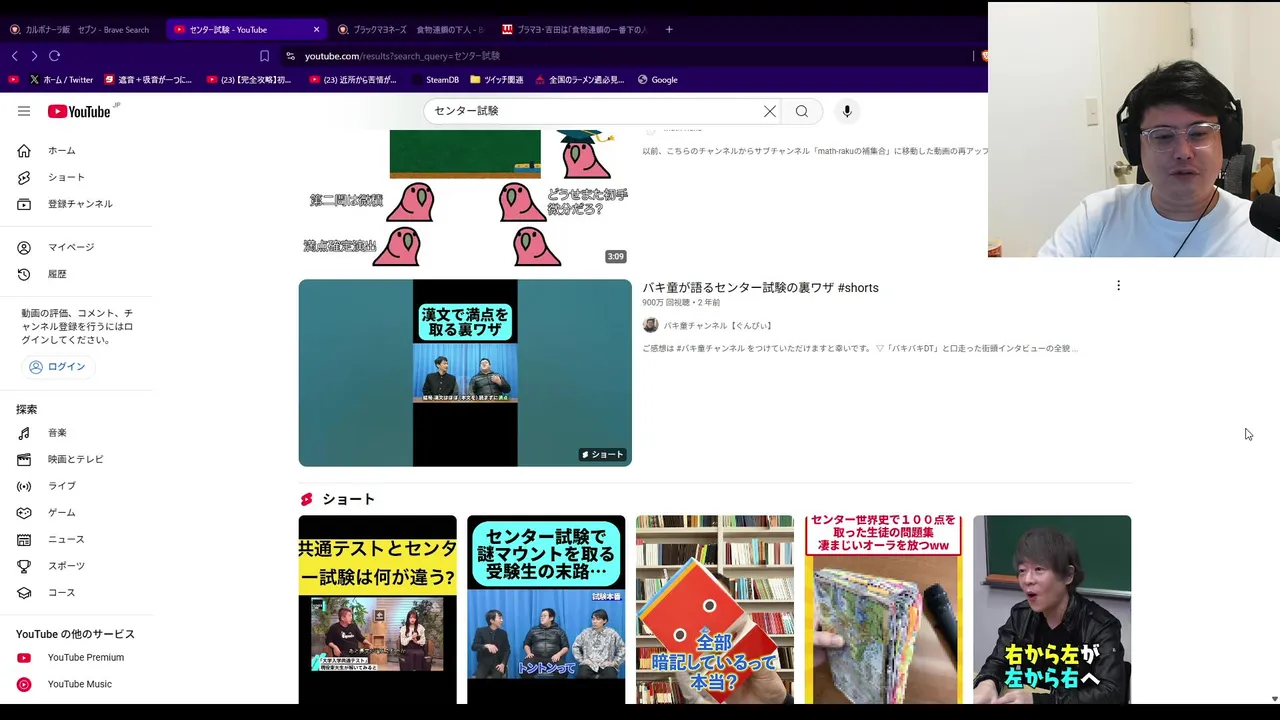The height and width of the screenshot is (720, 1280).
Task: Open the 造音+吸音 bookmark
Action: tap(146, 80)
